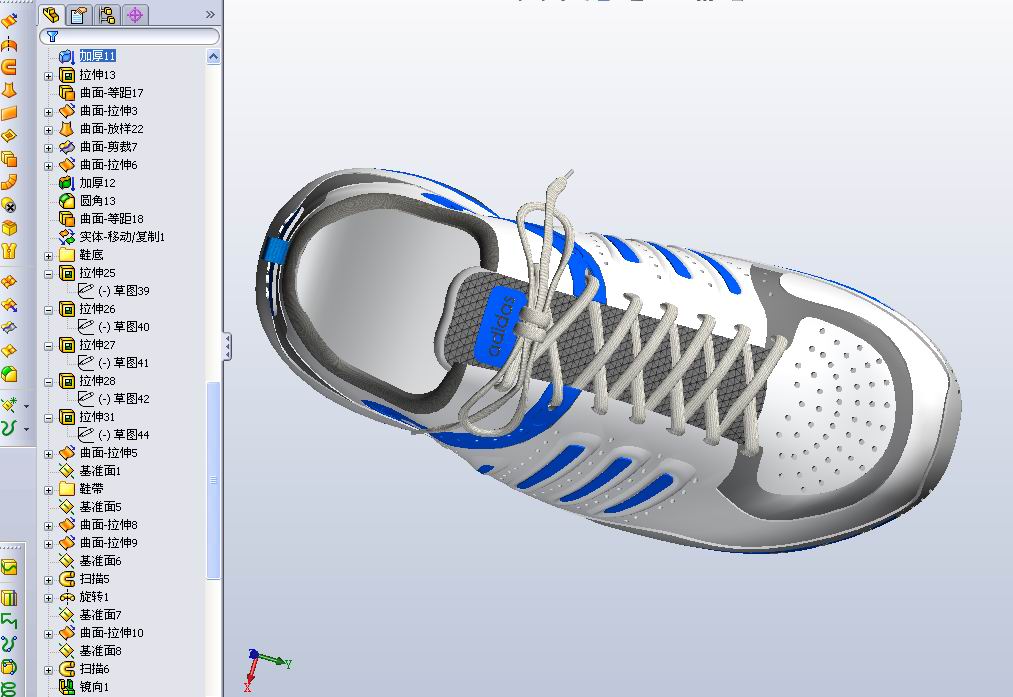Click the 扫描6 sweep feature icon

(x=67, y=669)
